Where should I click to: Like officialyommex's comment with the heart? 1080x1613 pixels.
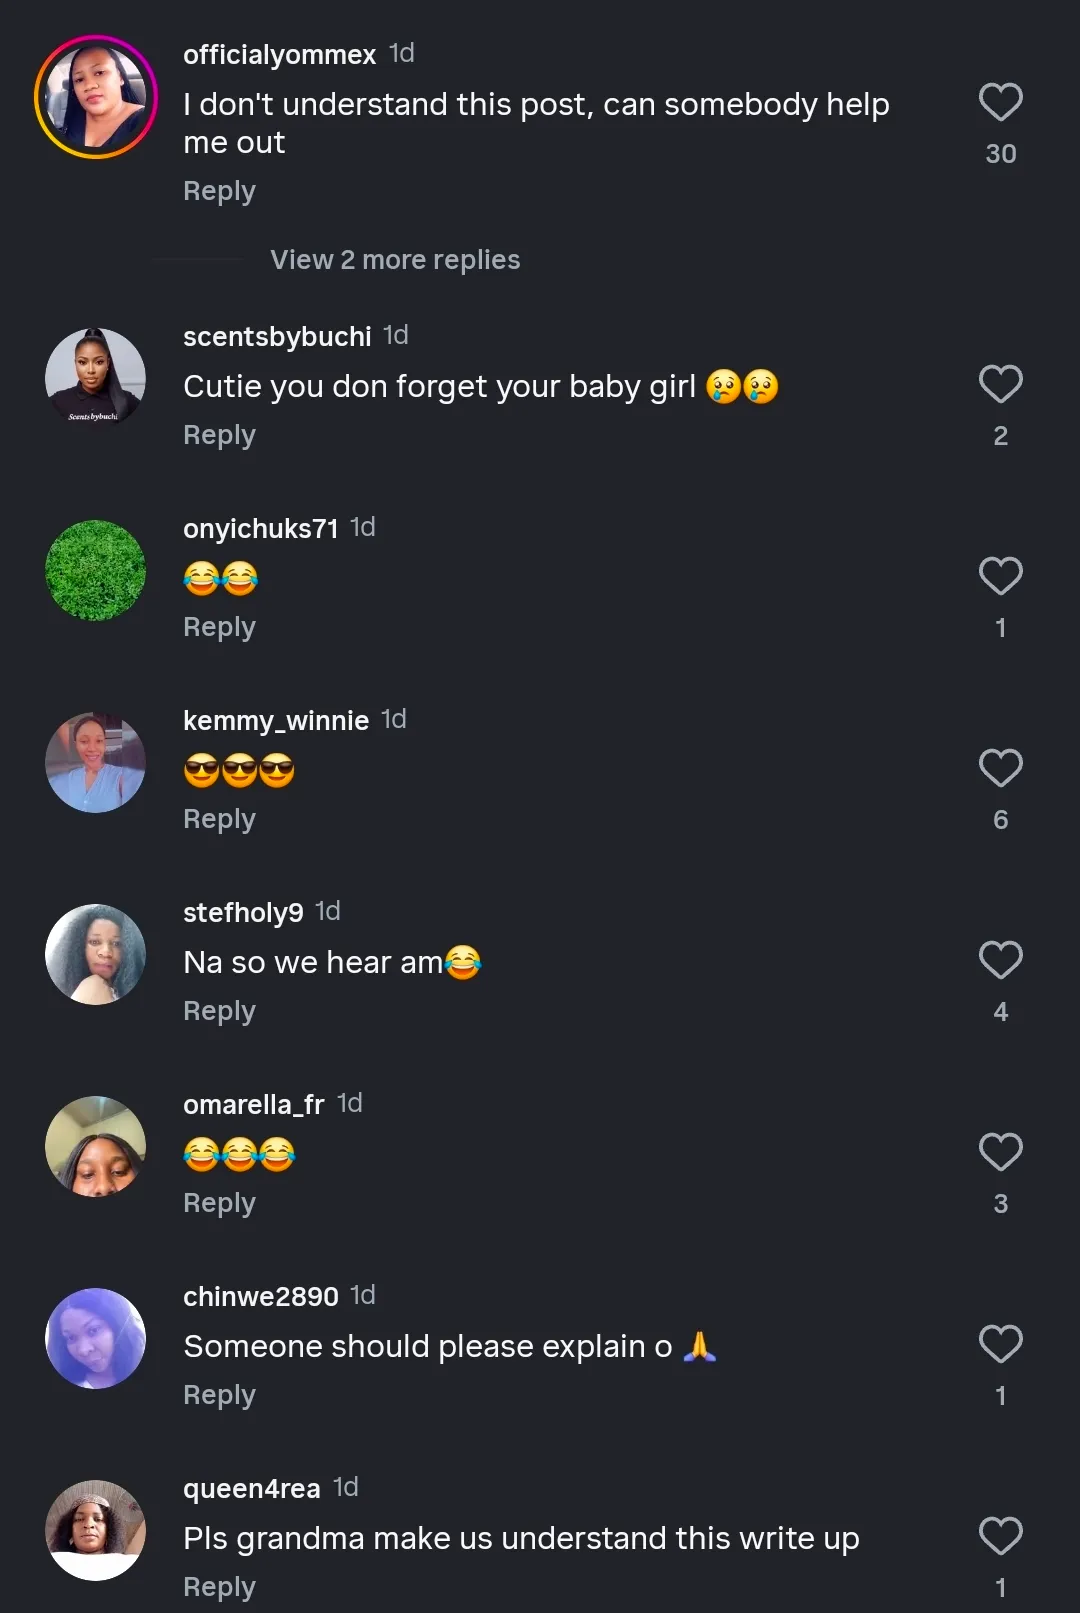[1000, 102]
